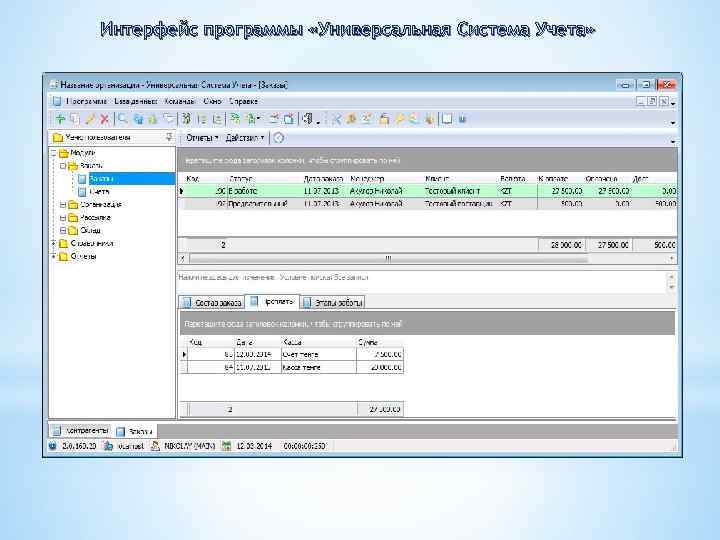Click the calendar icon beside 12.03.2014
This screenshot has width=720, height=540.
(x=226, y=445)
